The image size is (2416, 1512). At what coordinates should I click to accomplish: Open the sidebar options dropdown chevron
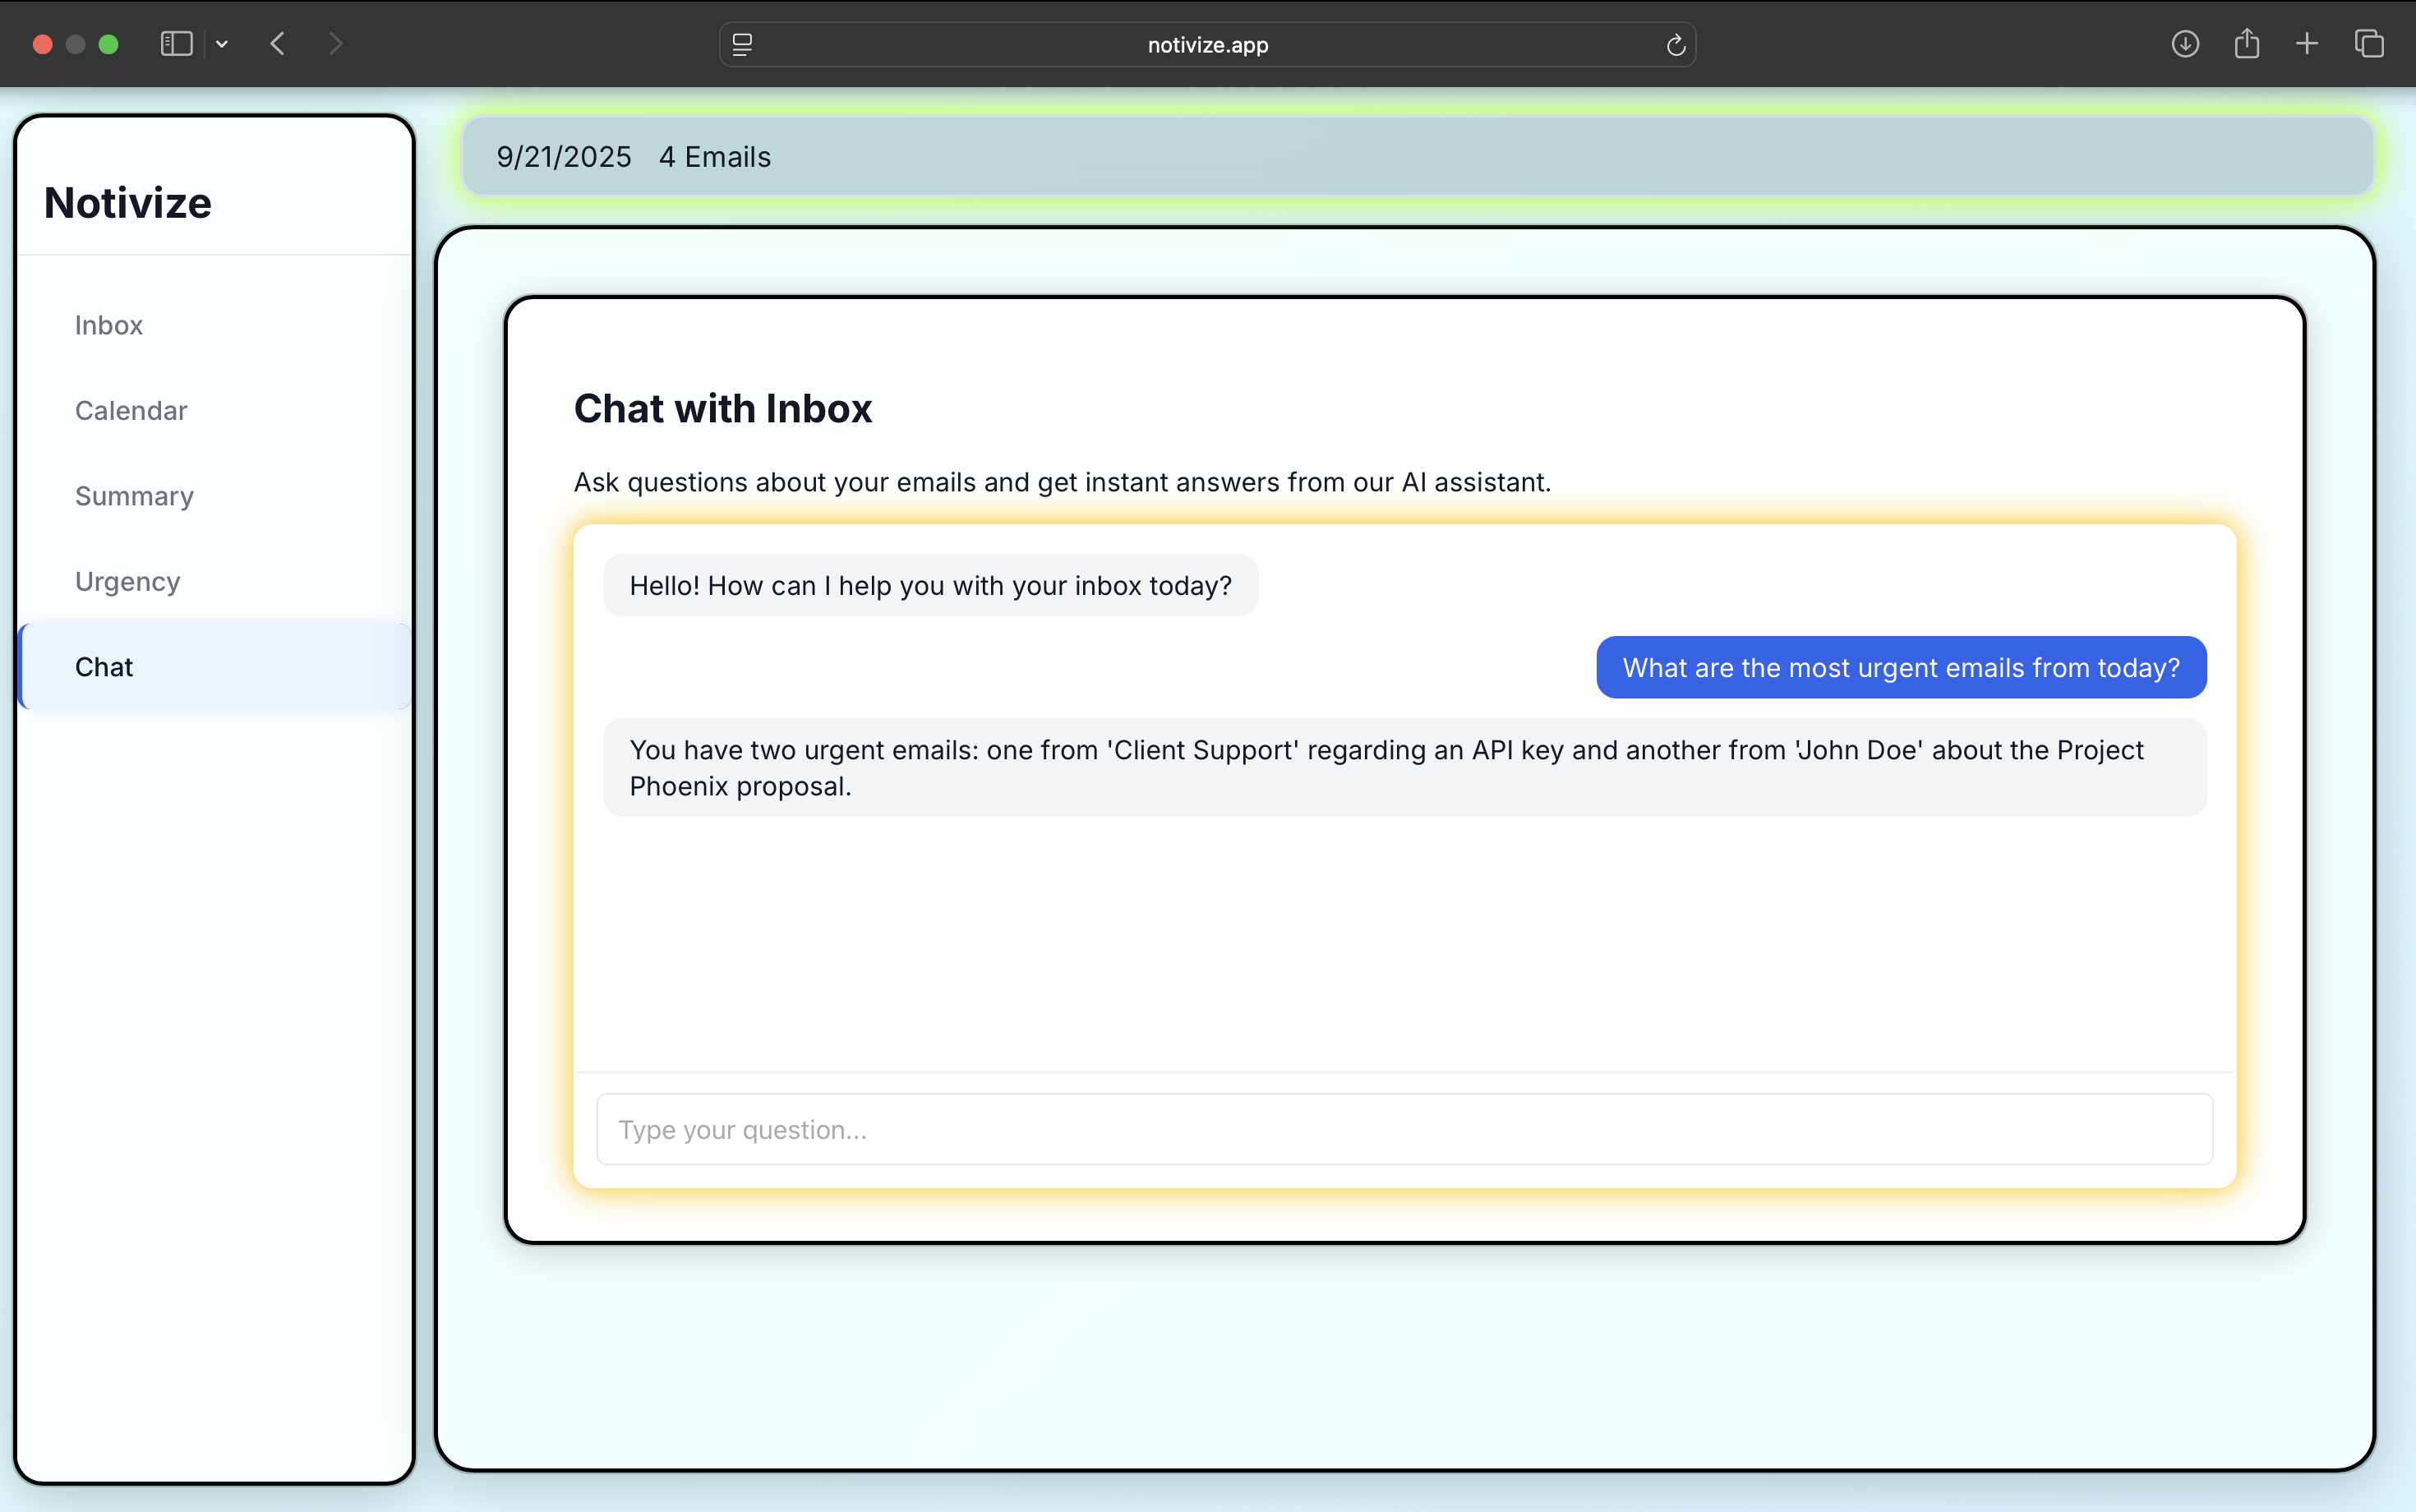pyautogui.click(x=222, y=44)
